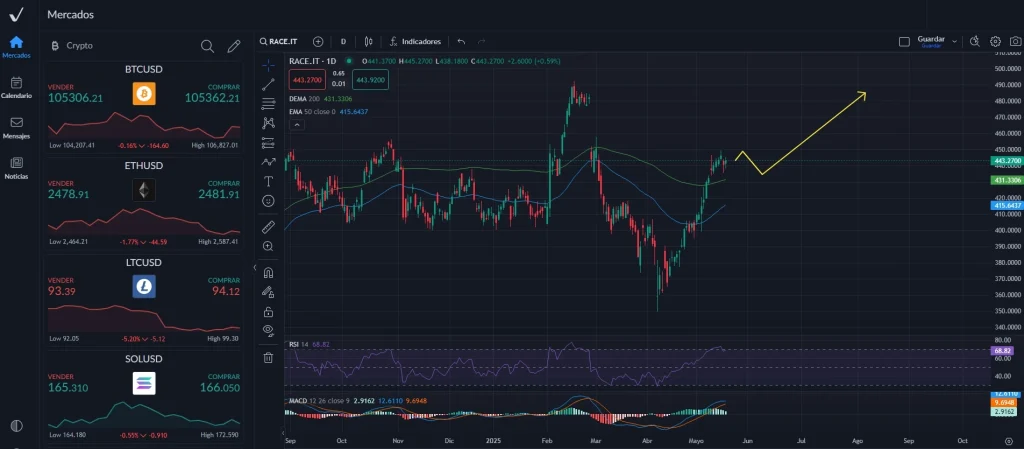Click the Ethereum logo icon
The image size is (1024, 449).
pyautogui.click(x=144, y=190)
